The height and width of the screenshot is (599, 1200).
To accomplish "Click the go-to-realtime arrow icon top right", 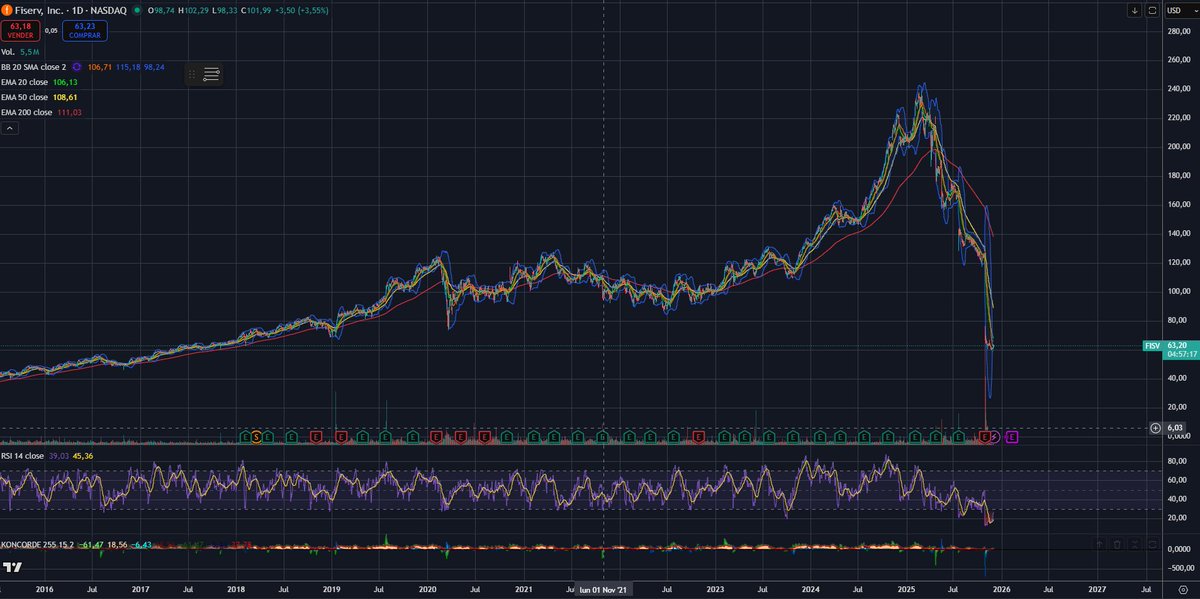I will (x=1135, y=10).
